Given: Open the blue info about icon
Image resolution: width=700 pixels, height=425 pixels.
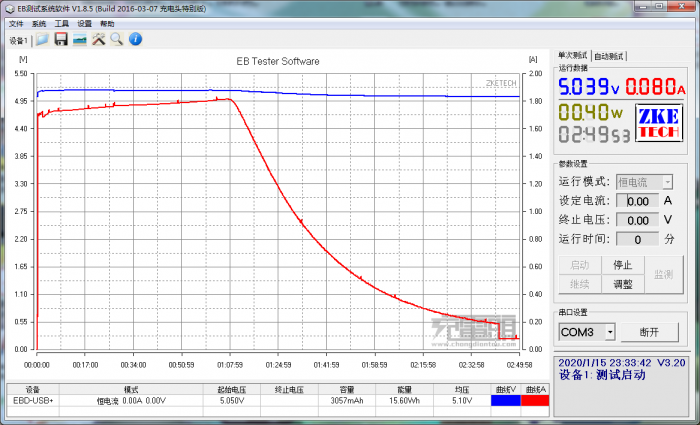Looking at the screenshot, I should (135, 39).
